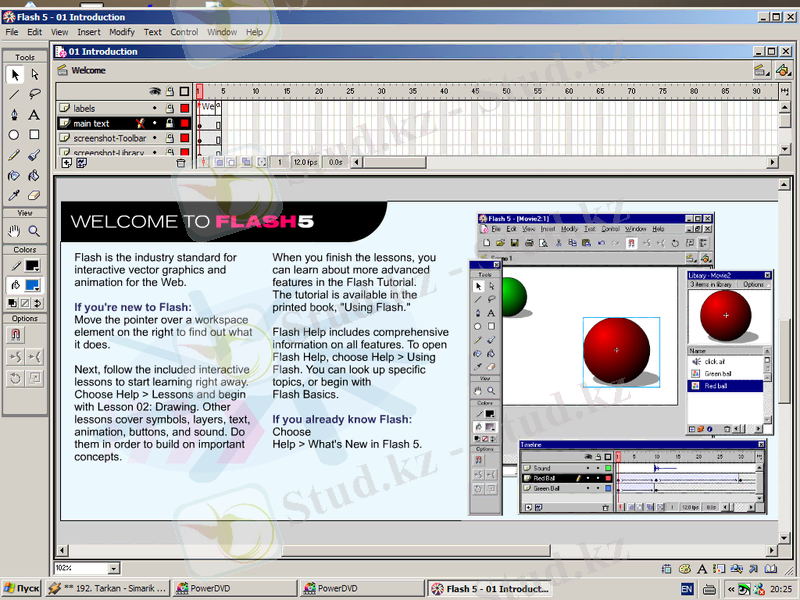Toggle lock on the labels layer
Viewport: 800px width, 600px height.
click(x=169, y=108)
